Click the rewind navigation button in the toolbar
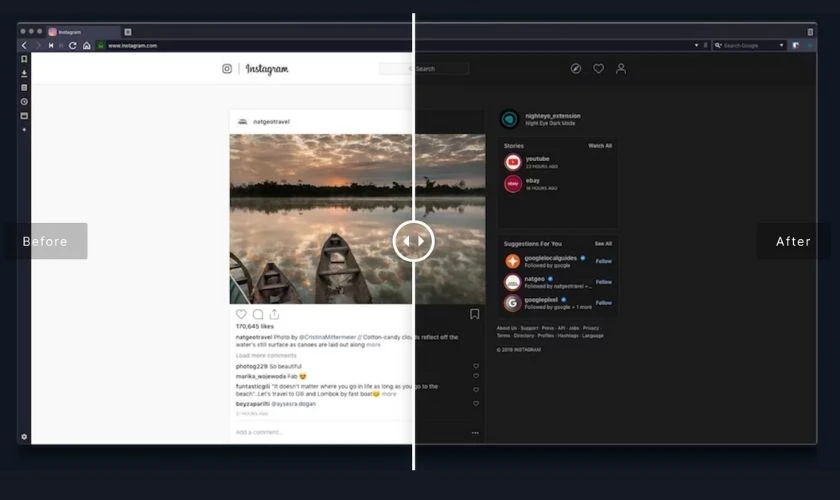Viewport: 840px width, 500px height. click(51, 46)
